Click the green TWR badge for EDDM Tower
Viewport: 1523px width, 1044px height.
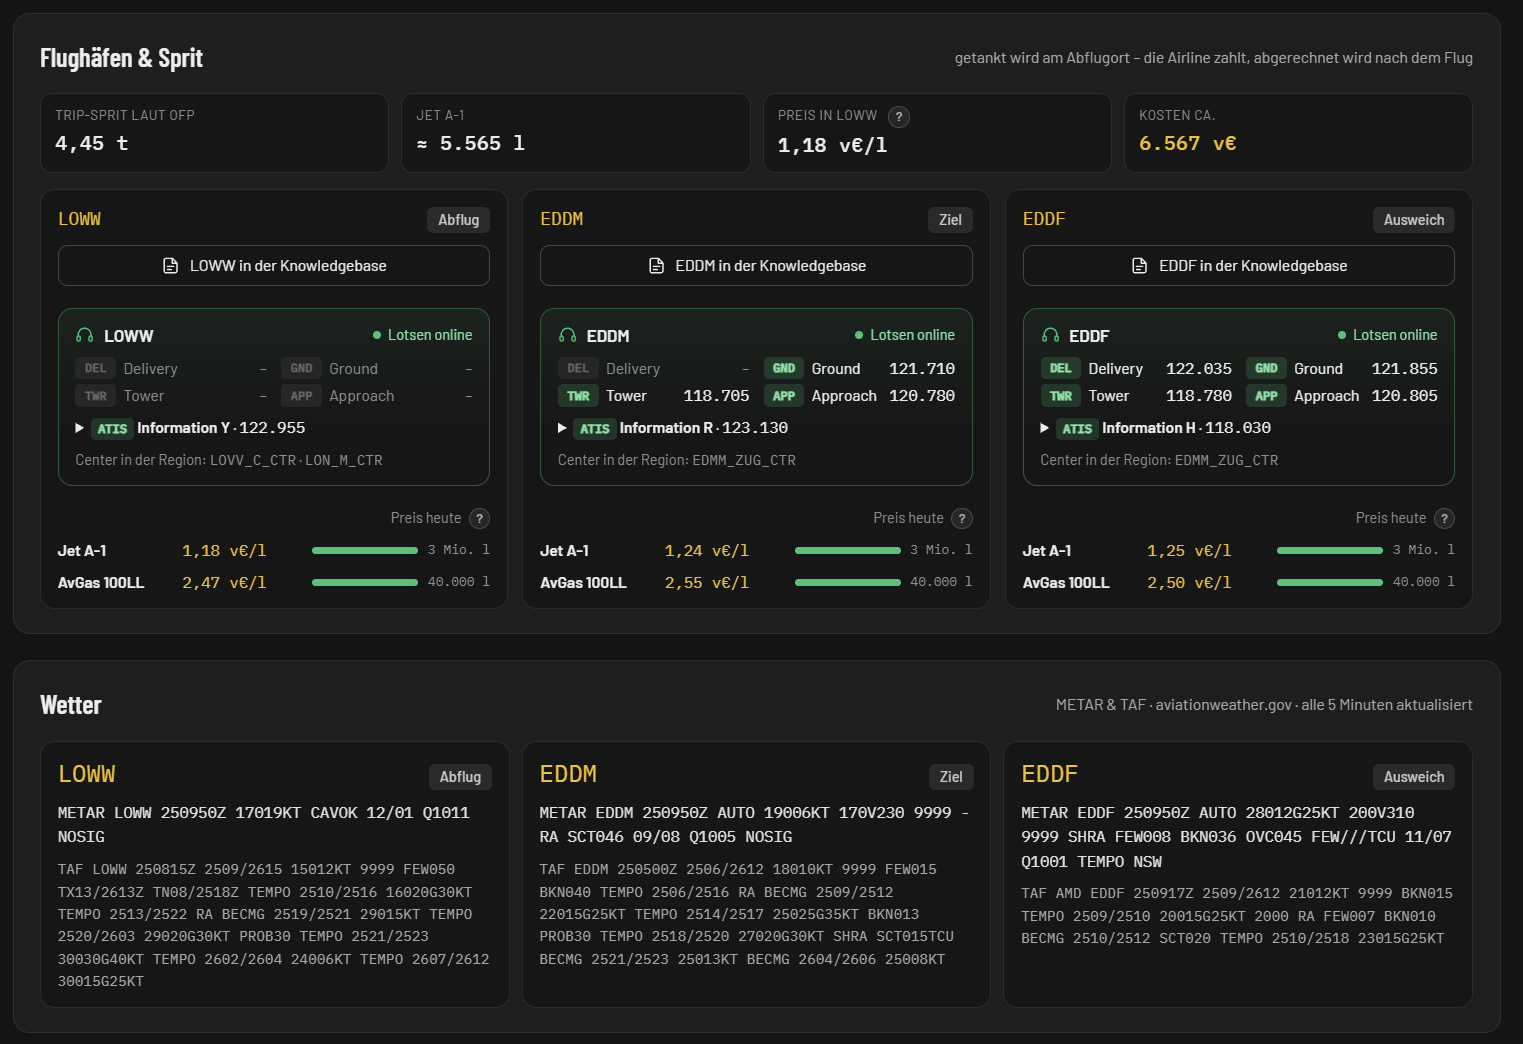(x=578, y=396)
